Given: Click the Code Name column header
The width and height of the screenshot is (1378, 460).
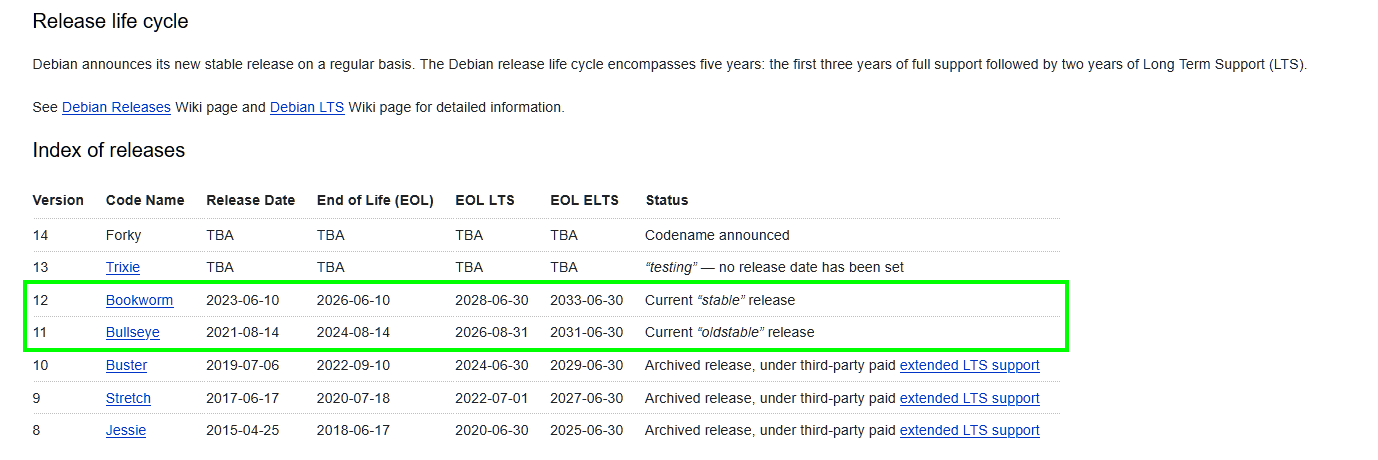Looking at the screenshot, I should 145,200.
